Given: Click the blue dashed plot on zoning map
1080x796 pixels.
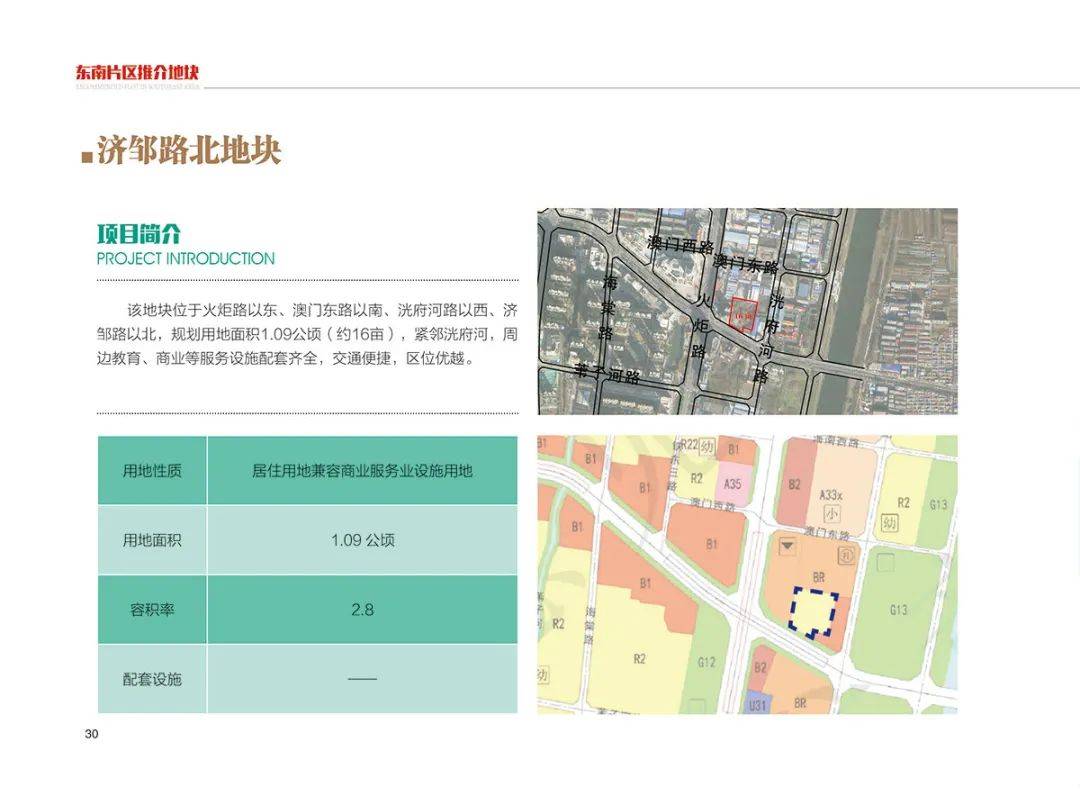Looking at the screenshot, I should [813, 611].
